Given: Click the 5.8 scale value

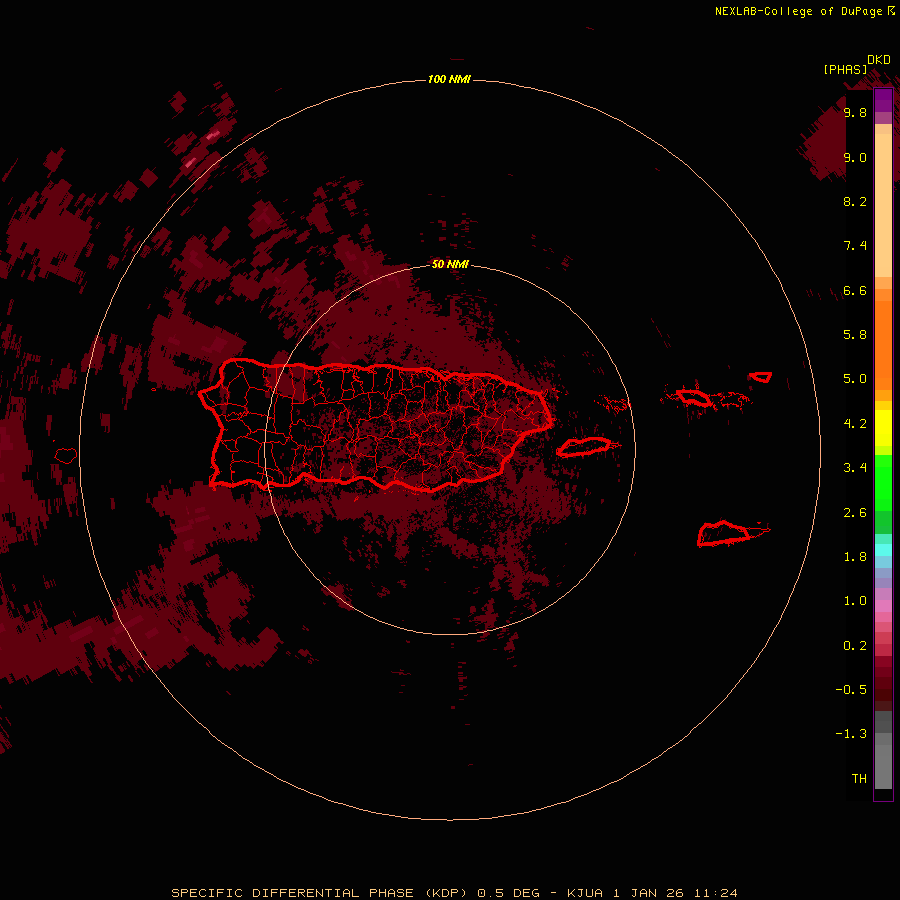Looking at the screenshot, I should click(x=855, y=335).
